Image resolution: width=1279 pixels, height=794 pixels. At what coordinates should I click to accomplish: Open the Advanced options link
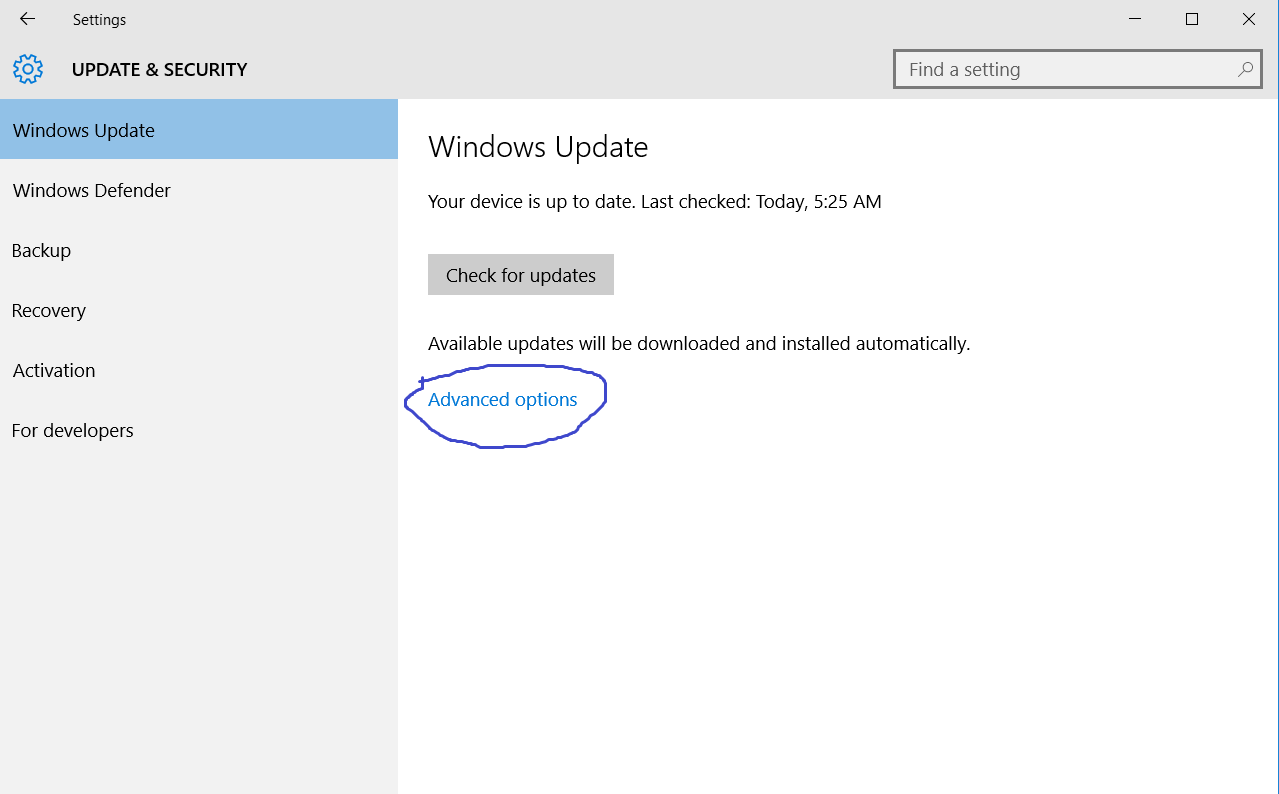point(503,399)
